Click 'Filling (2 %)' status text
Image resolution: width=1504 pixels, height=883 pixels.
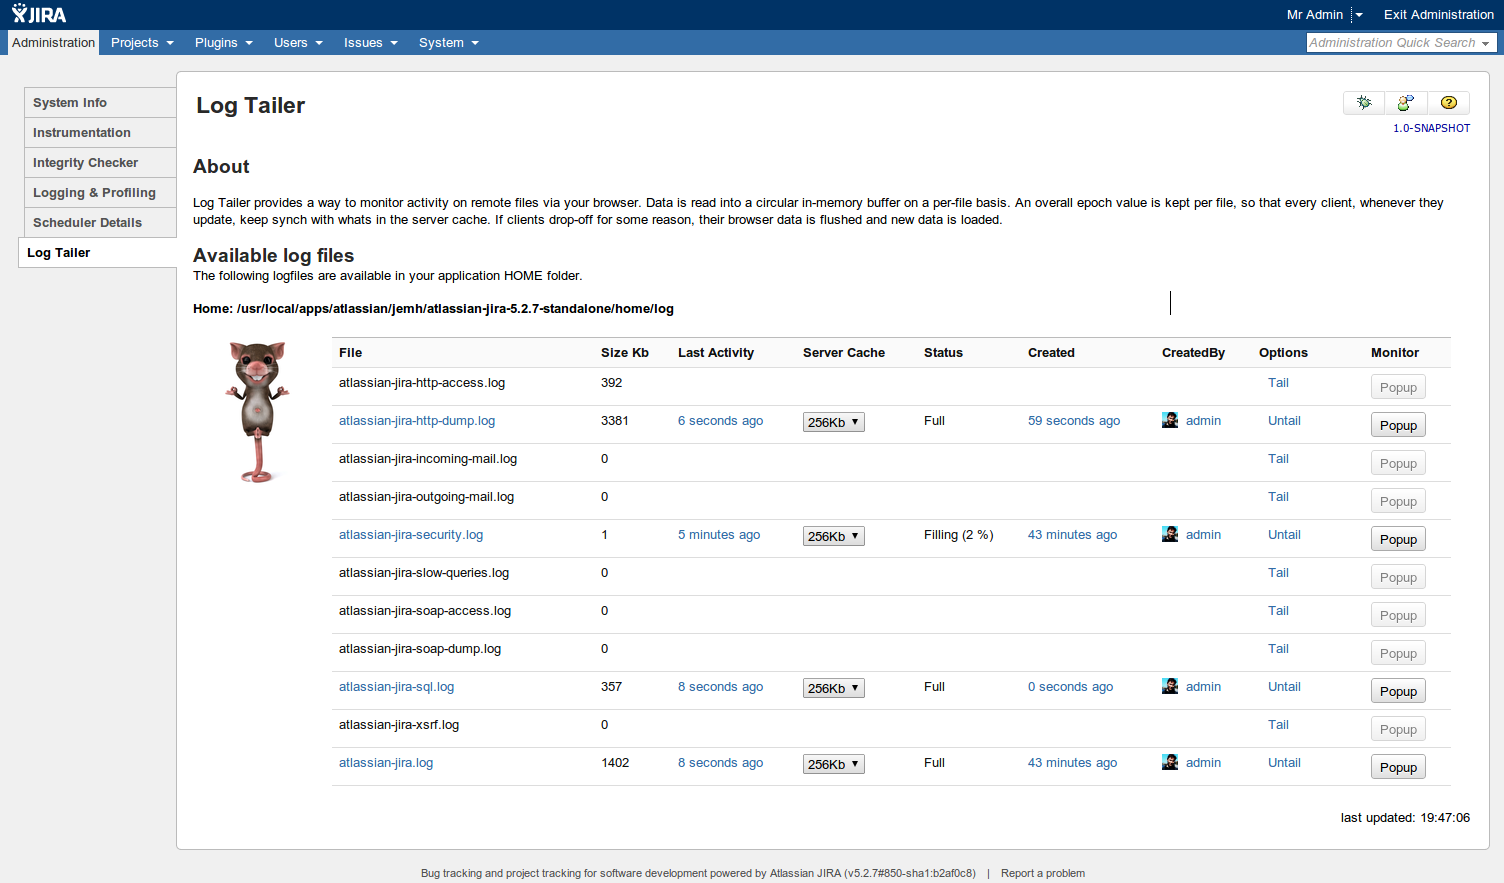click(x=958, y=534)
